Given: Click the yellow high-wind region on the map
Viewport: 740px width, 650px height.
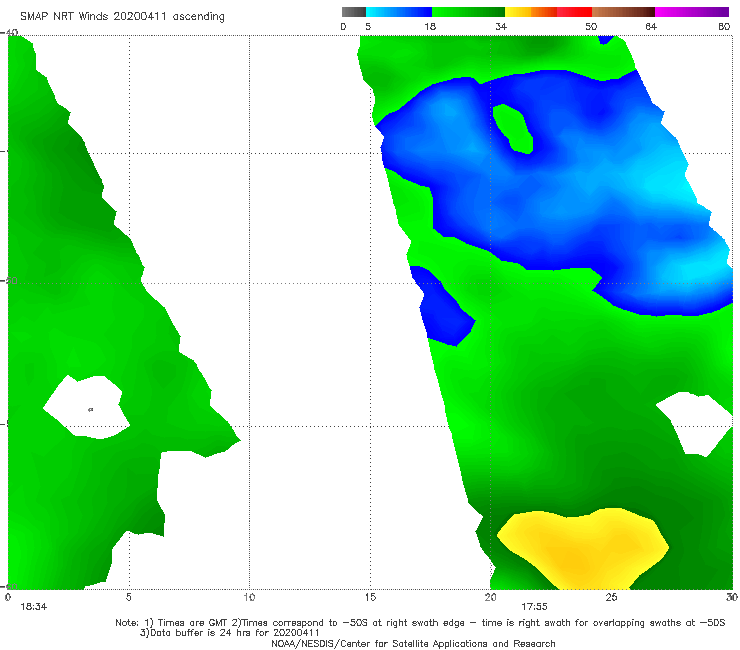Looking at the screenshot, I should pyautogui.click(x=583, y=548).
